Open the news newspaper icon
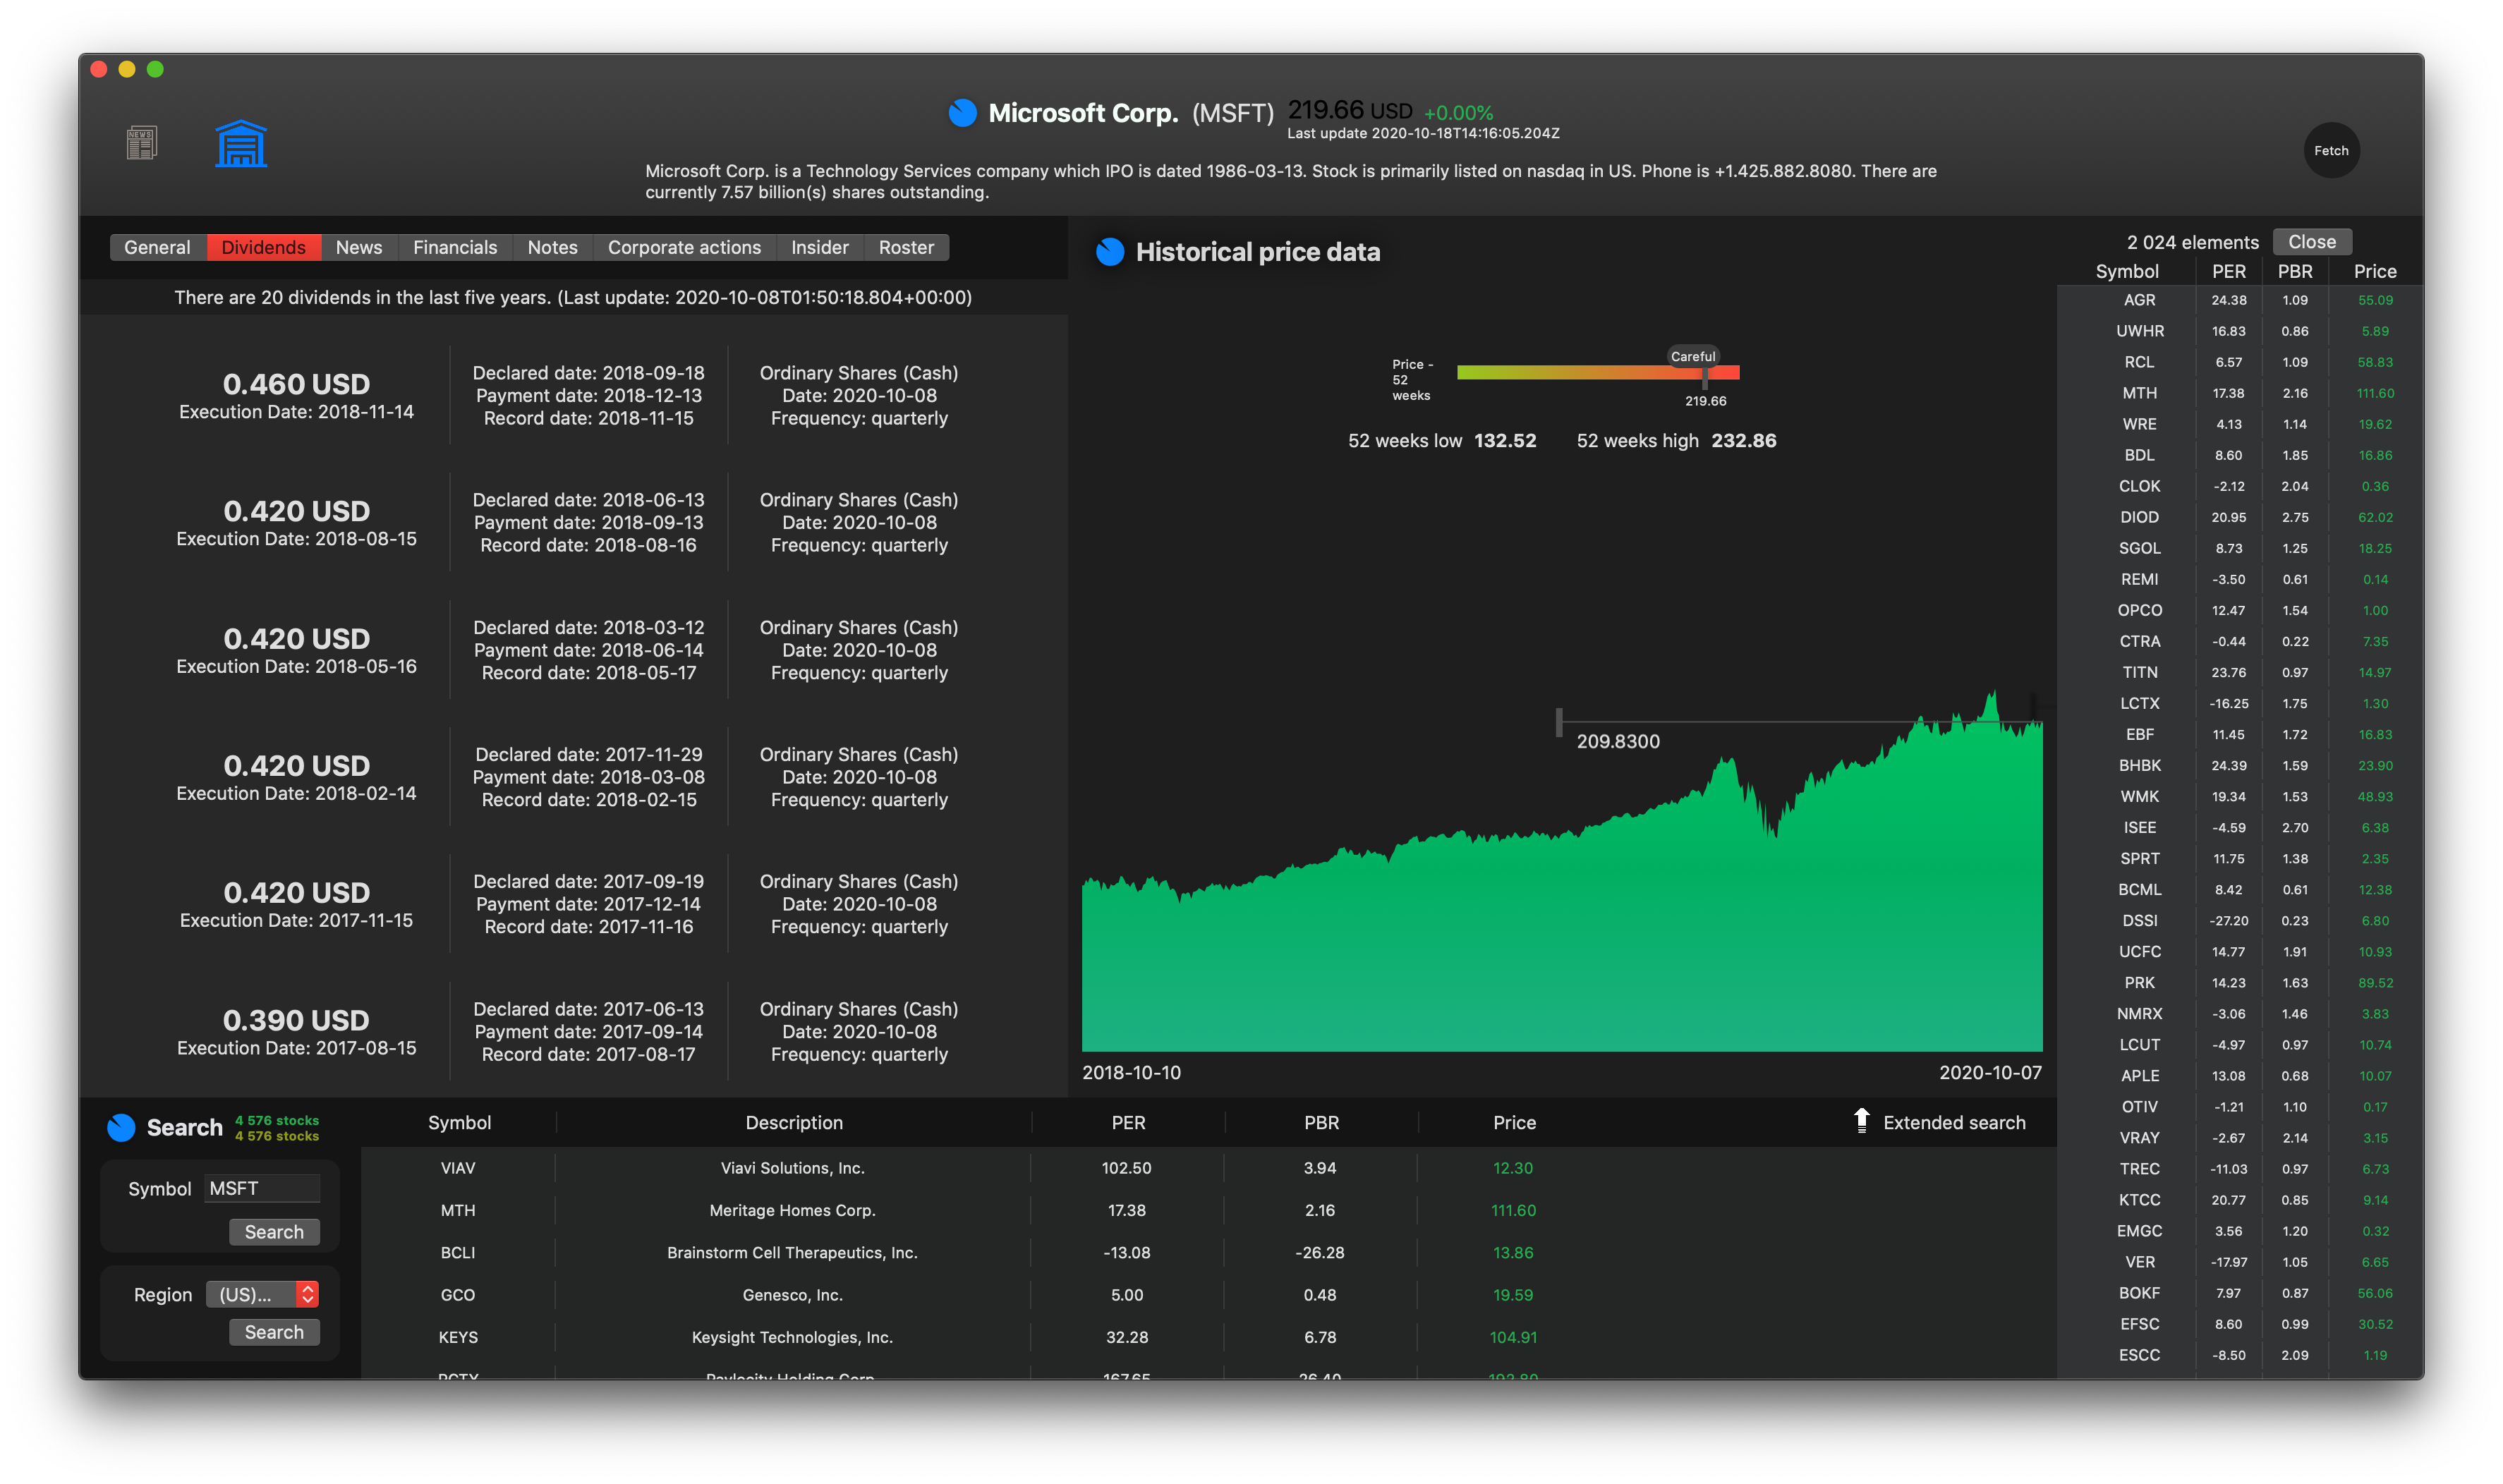 141,144
